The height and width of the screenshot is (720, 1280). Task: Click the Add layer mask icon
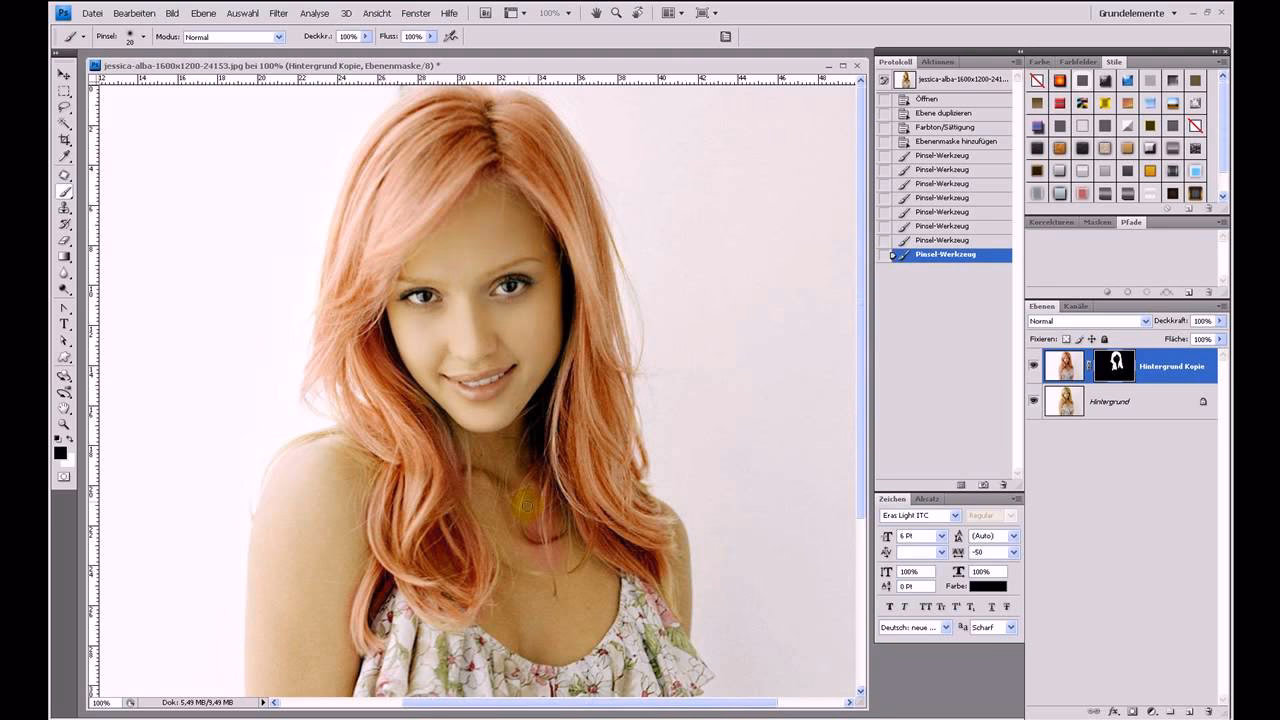tap(1132, 711)
